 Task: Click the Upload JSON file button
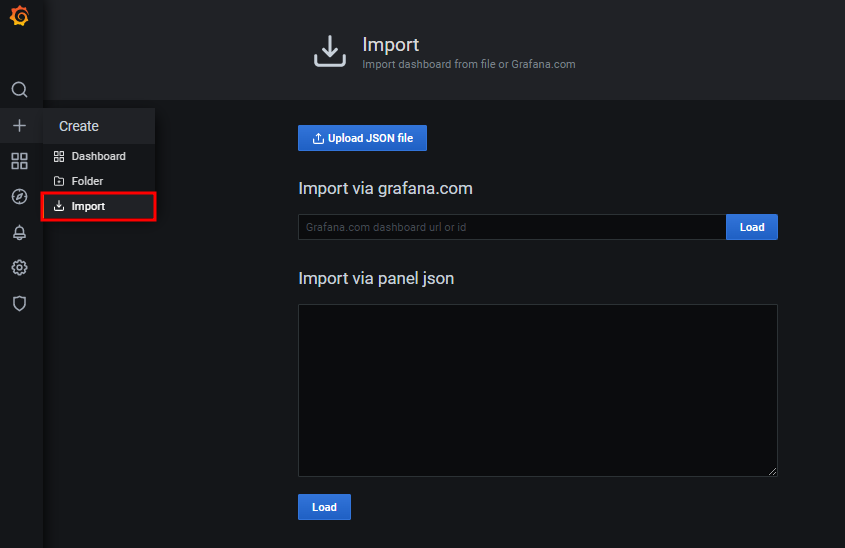362,138
